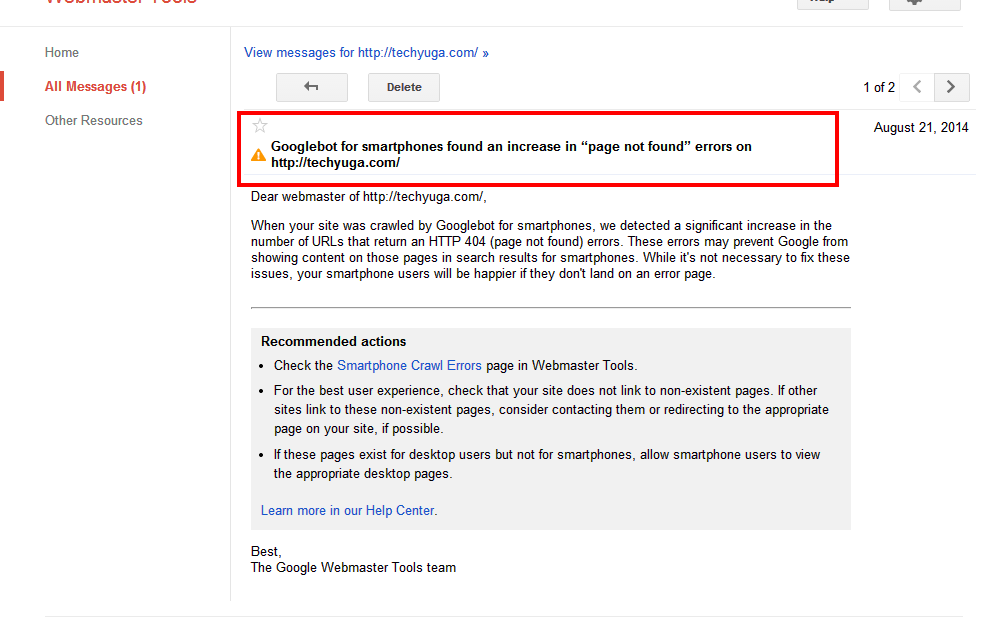1007x626 pixels.
Task: Open Learn more in our Help Center link
Action: (x=347, y=510)
